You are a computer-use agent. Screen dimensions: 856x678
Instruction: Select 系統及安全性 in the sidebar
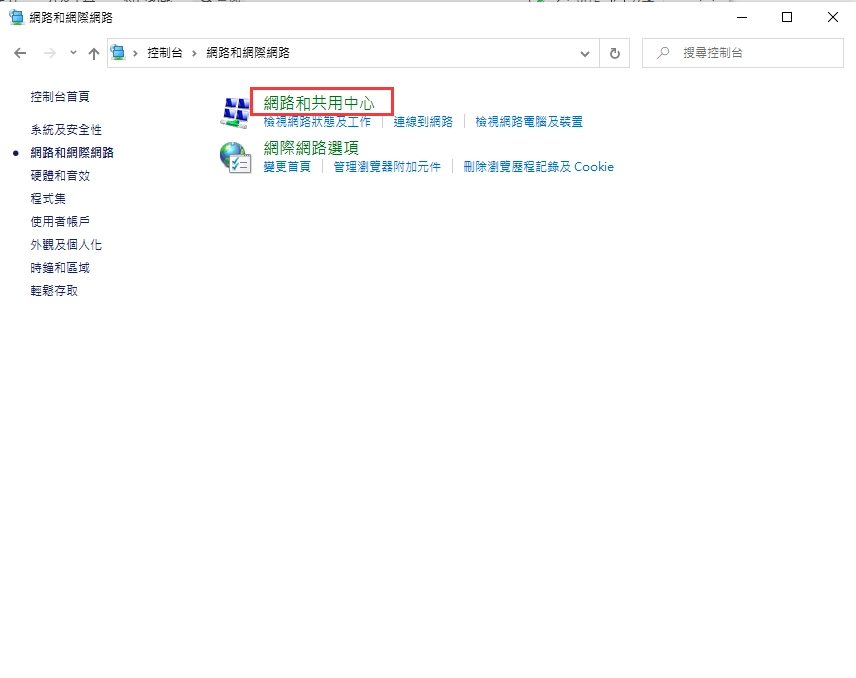[x=66, y=130]
